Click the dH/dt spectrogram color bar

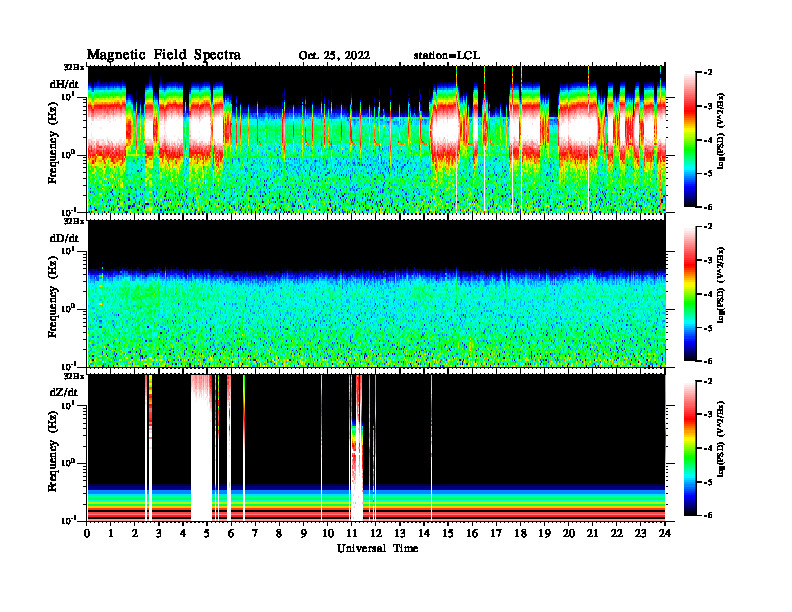[690, 140]
